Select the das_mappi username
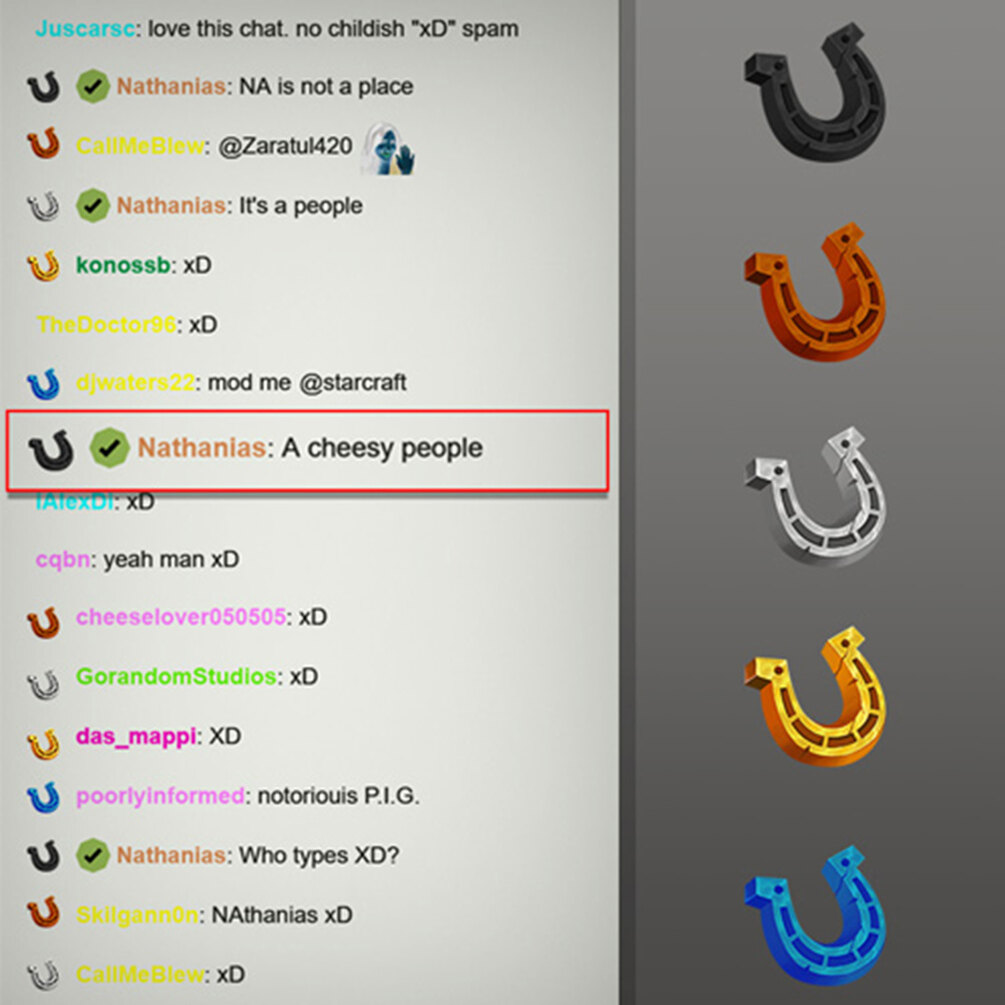1005x1005 pixels. tap(136, 736)
